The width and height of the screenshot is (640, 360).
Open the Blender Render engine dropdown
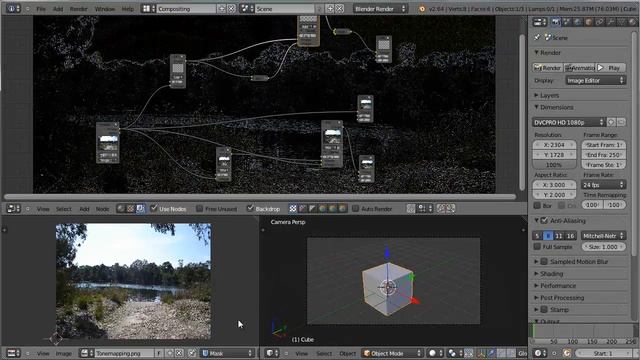pos(380,9)
